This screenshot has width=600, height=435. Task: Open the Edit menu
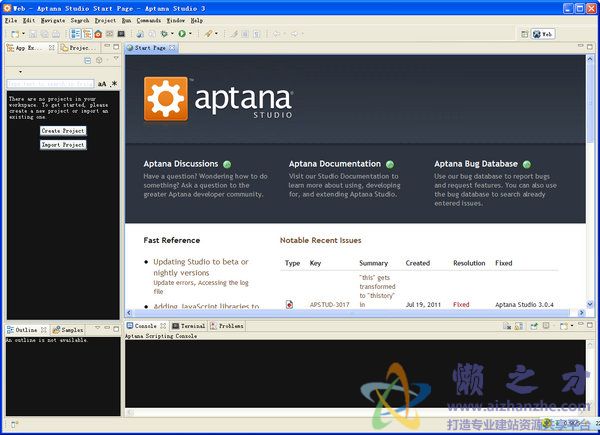point(29,20)
